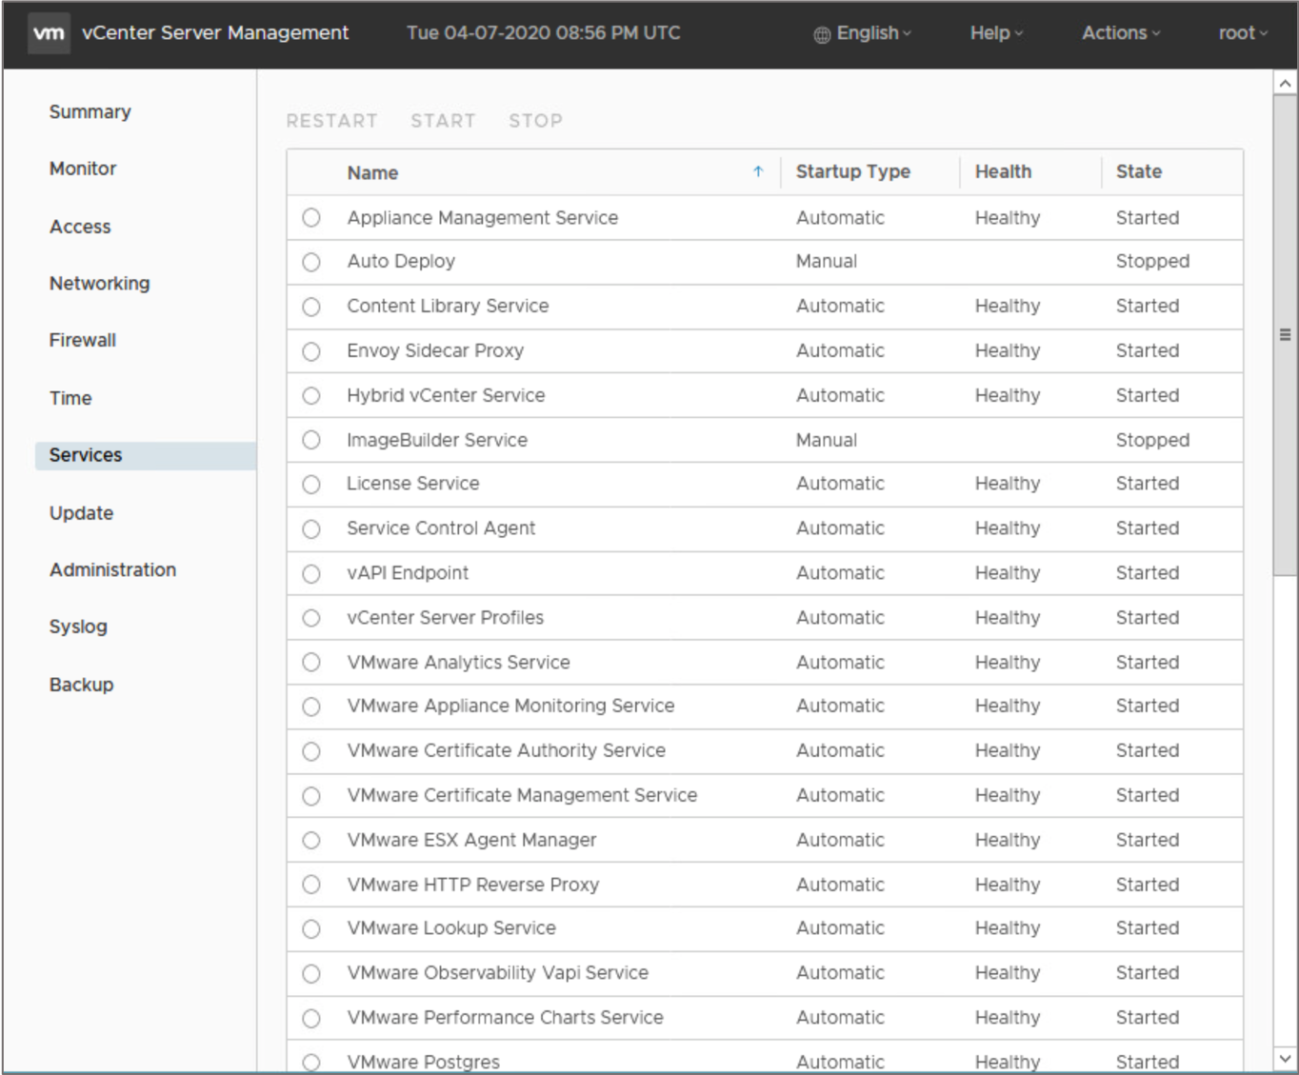Click the STOP button
1299x1075 pixels.
point(536,121)
